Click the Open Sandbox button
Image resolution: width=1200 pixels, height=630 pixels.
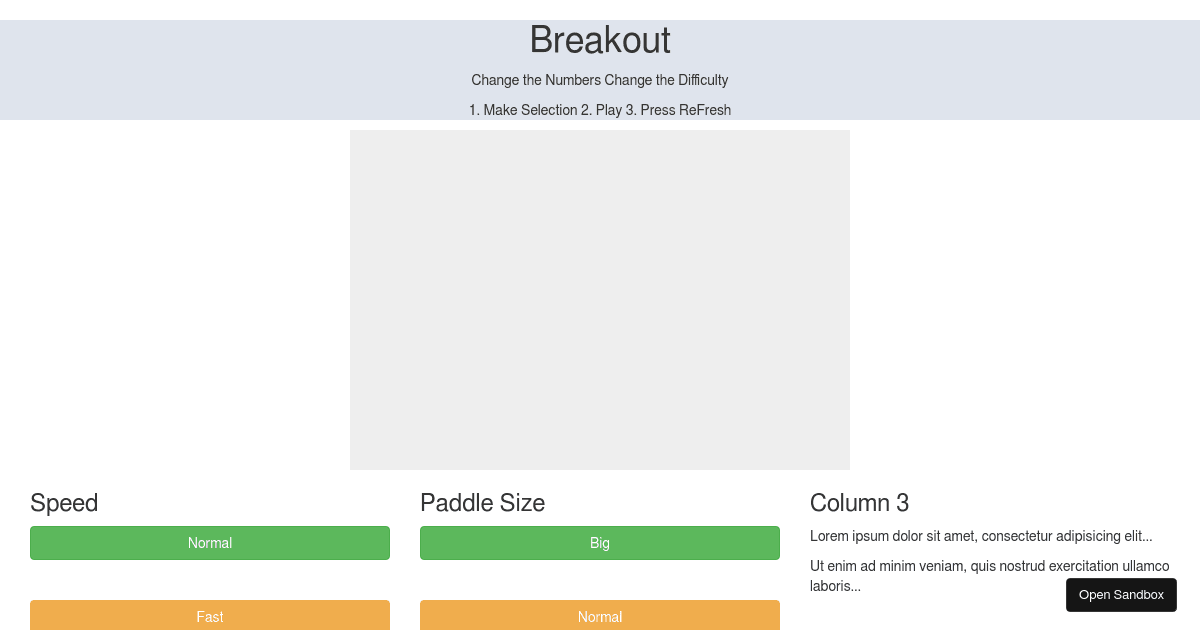1121,595
